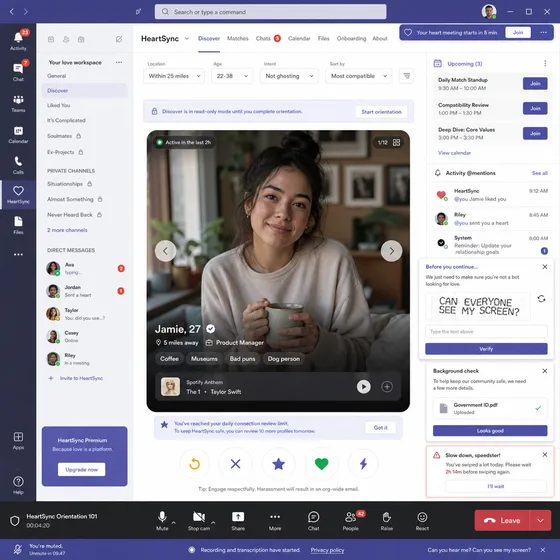The image size is (560, 560).
Task: Expand the HeartSync title chevron
Action: pos(186,39)
